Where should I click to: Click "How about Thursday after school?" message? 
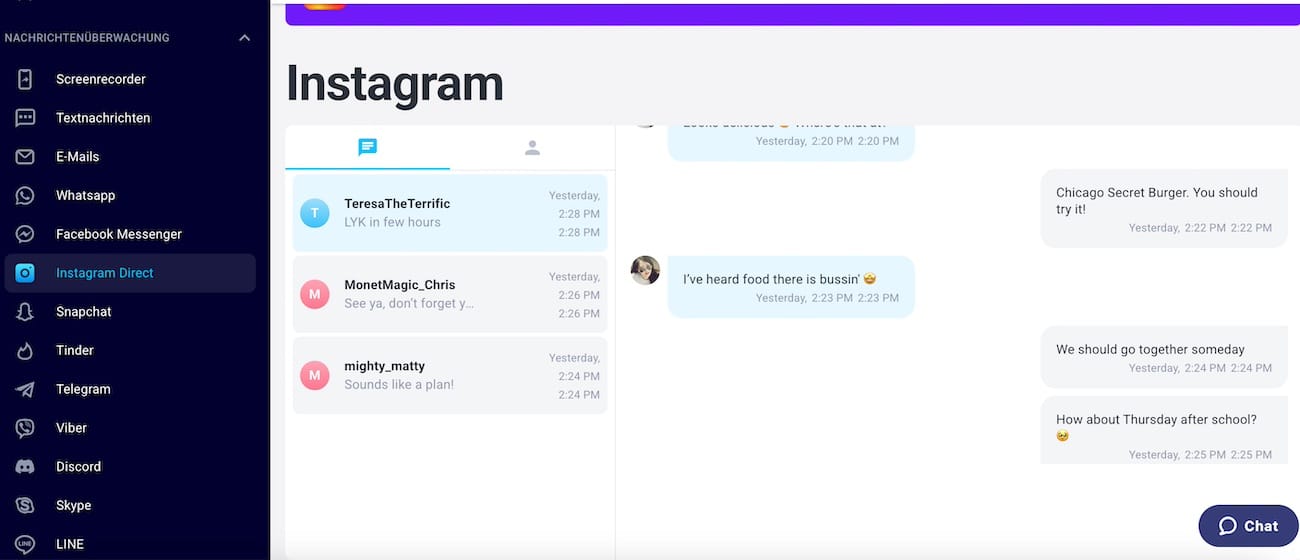1164,430
